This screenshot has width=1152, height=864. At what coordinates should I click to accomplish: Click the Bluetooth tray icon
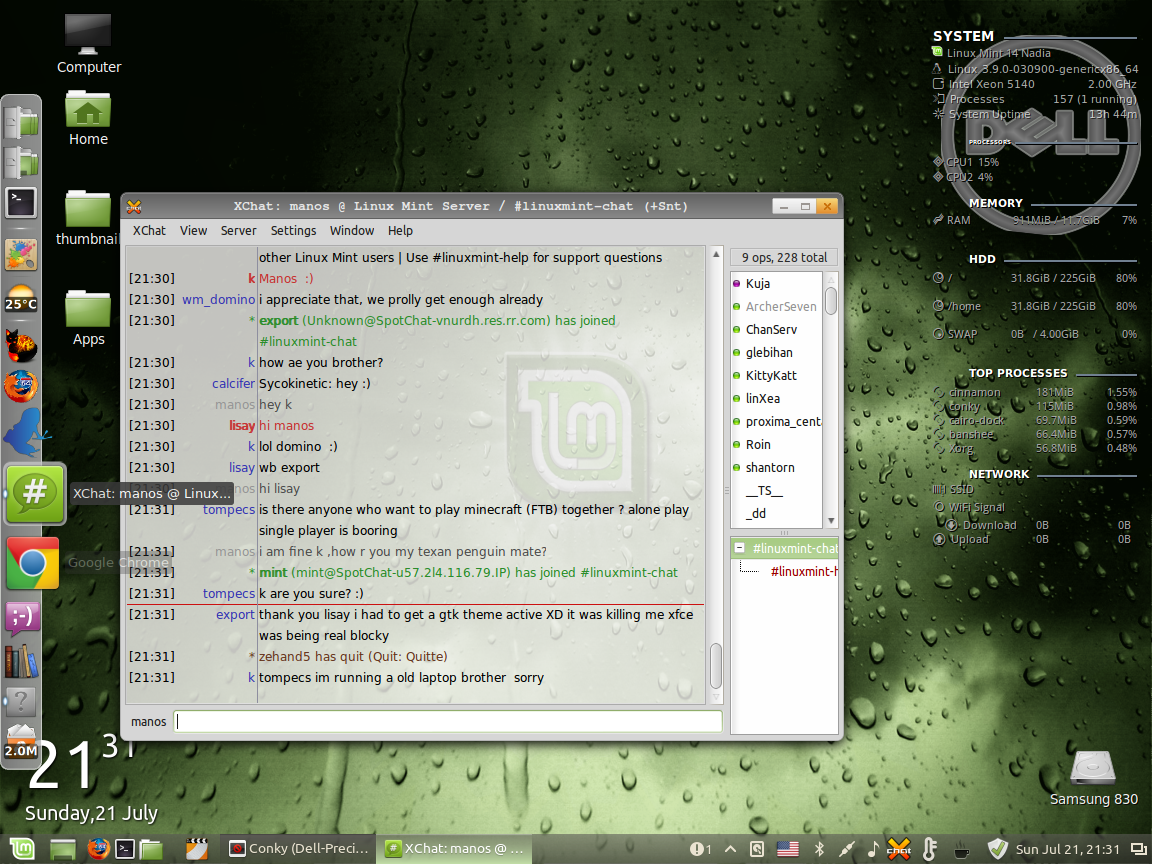(x=819, y=849)
